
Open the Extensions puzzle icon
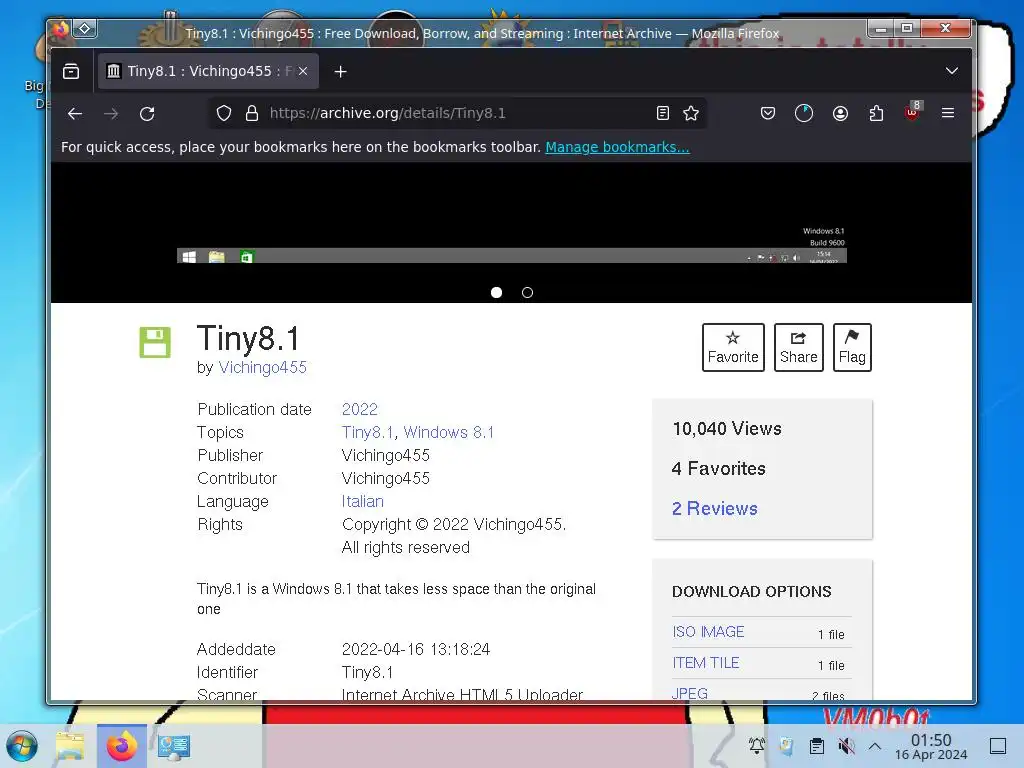[876, 114]
